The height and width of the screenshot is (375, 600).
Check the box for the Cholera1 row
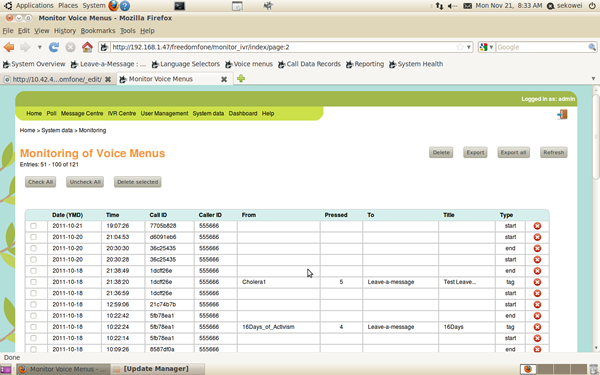tap(34, 282)
